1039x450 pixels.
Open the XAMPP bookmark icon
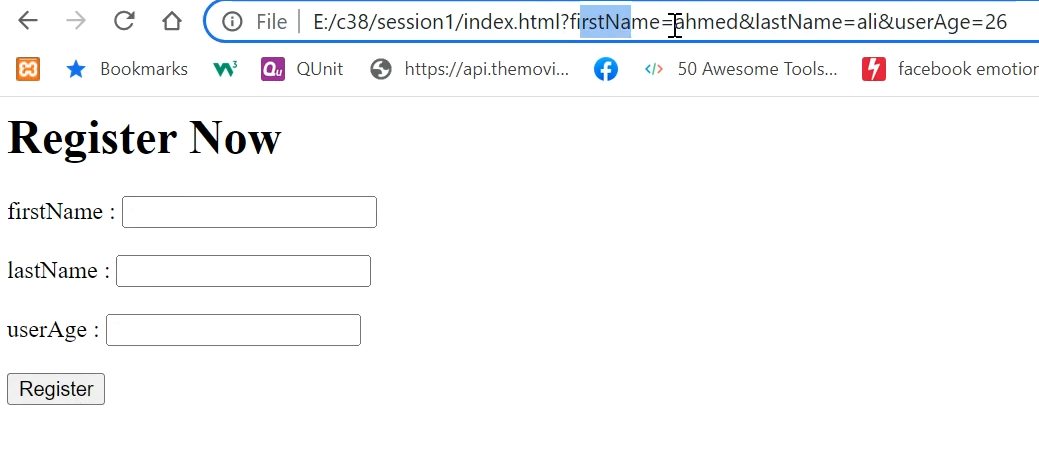[x=28, y=69]
